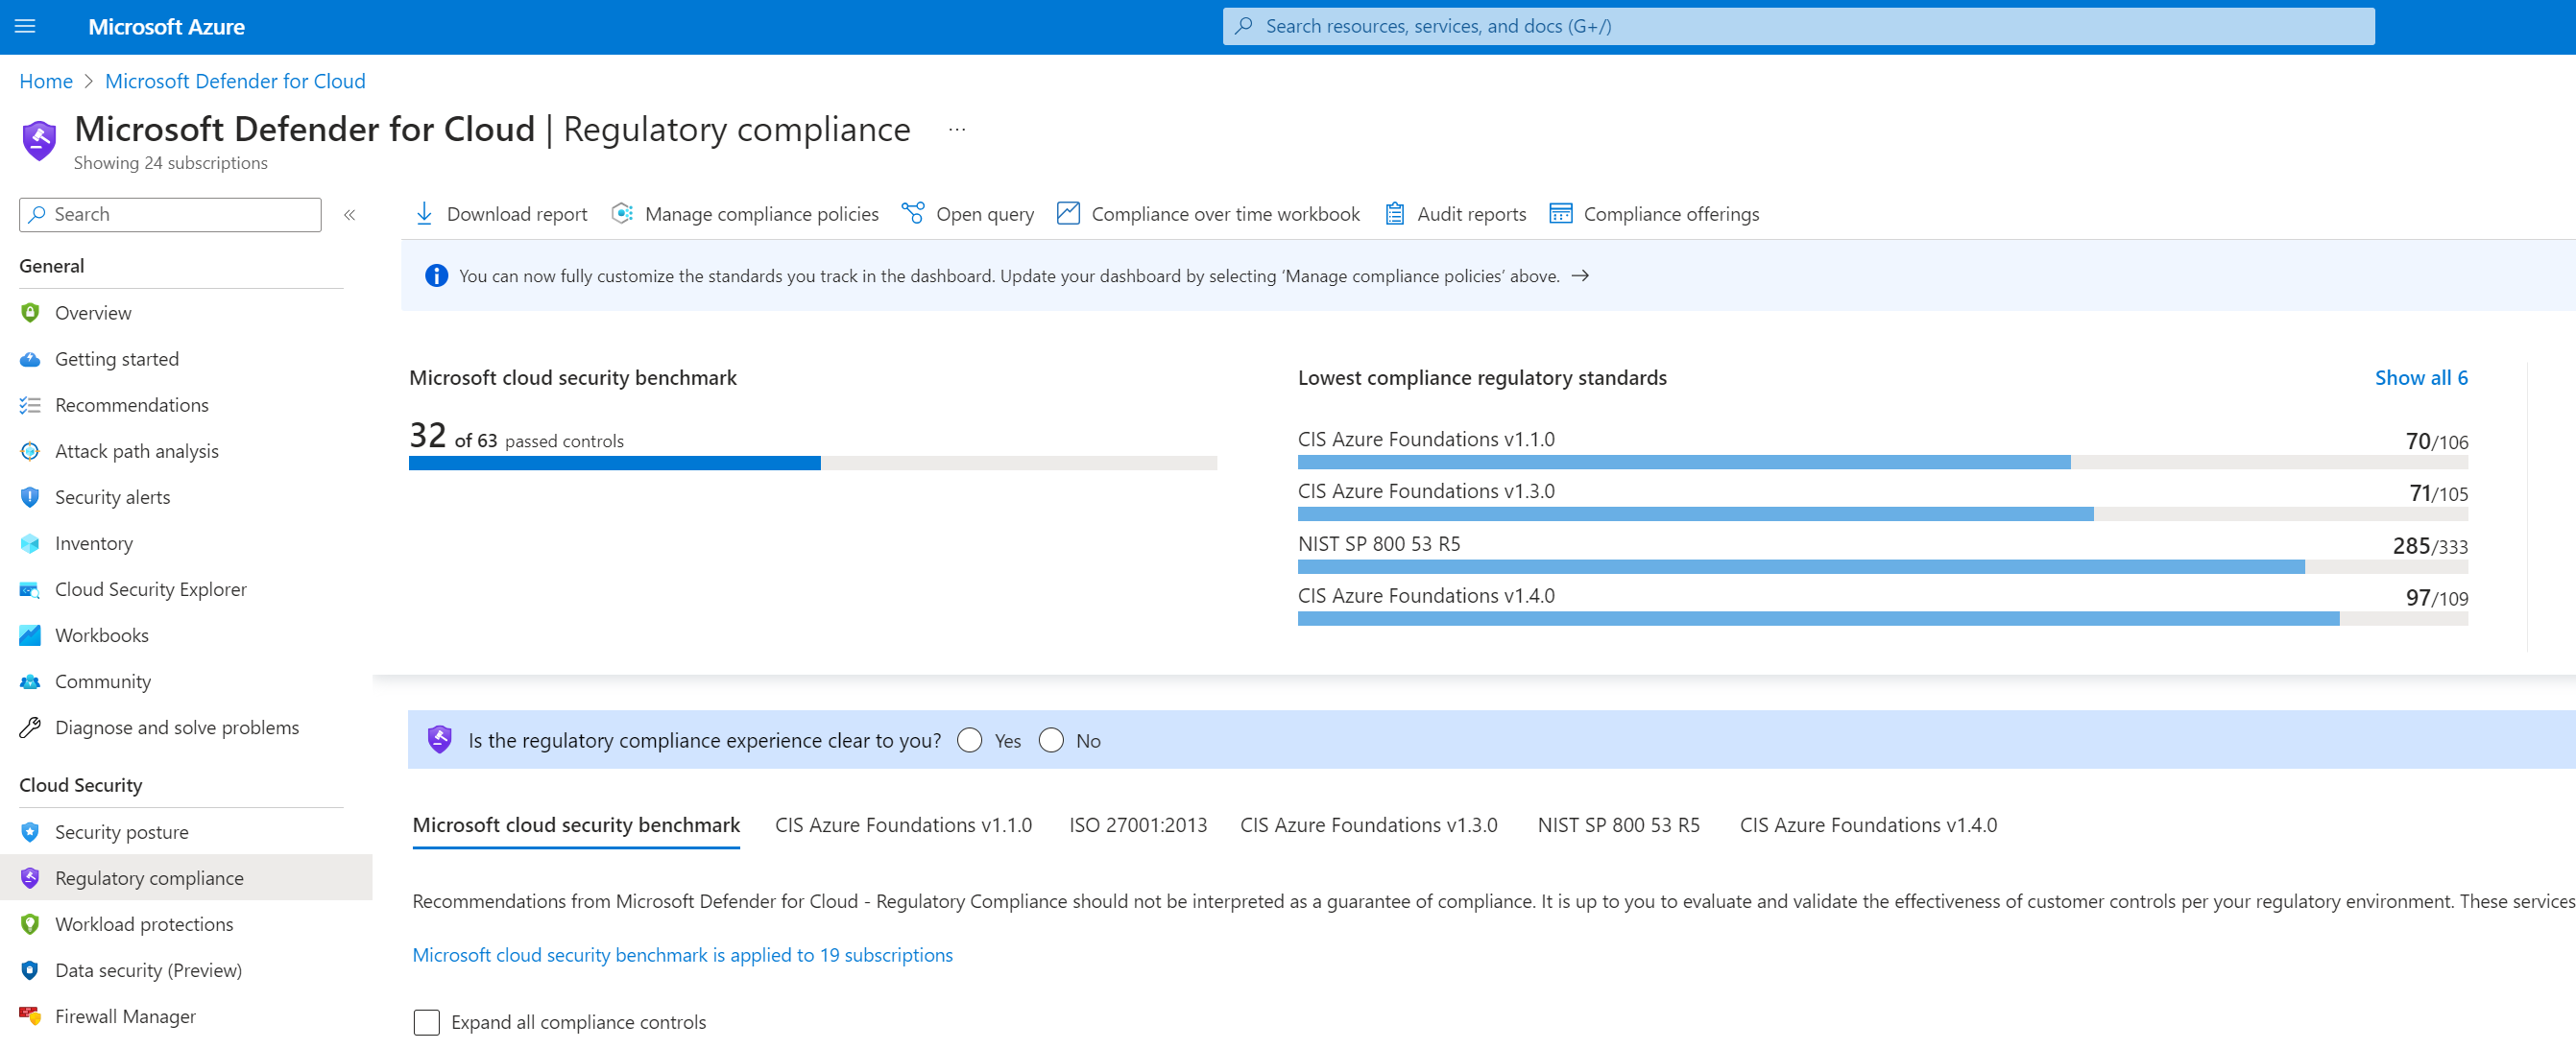Click Show all 6 standards link
Viewport: 2576px width, 1049px height.
(x=2421, y=378)
